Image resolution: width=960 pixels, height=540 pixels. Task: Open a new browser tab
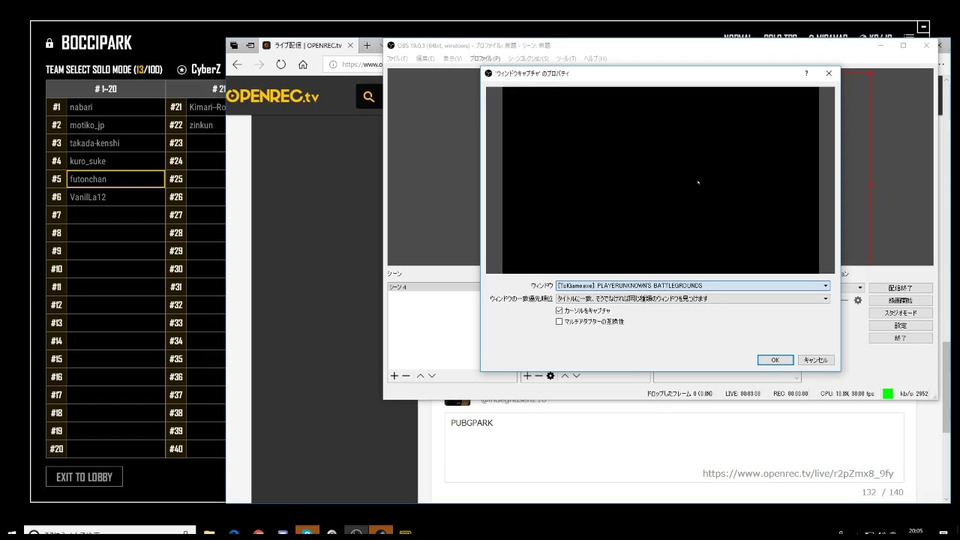click(367, 45)
